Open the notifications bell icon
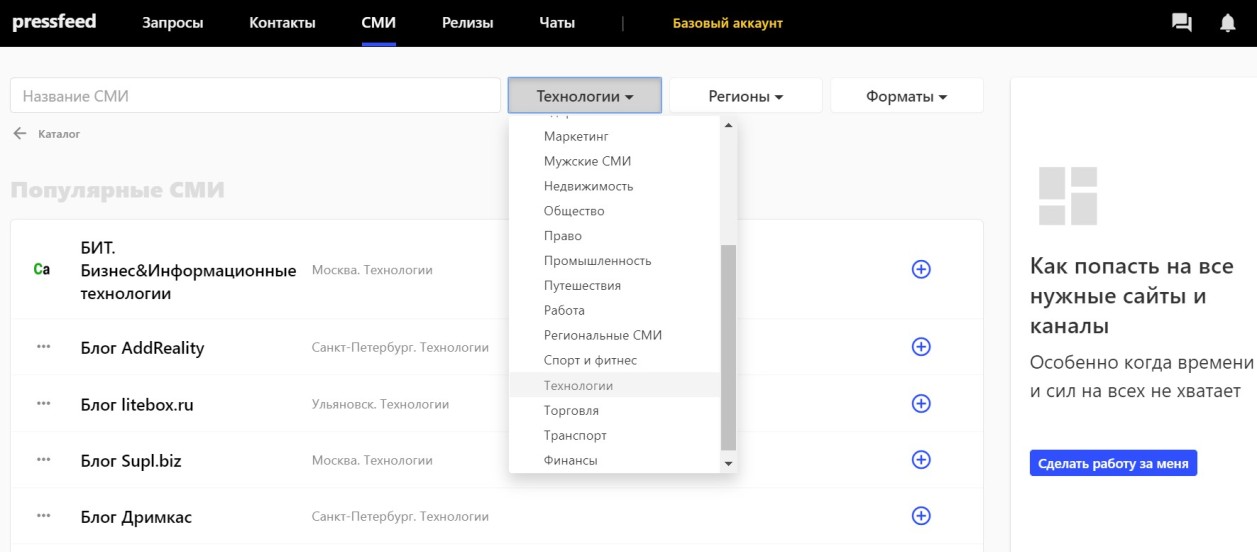The height and width of the screenshot is (552, 1257). (1228, 23)
